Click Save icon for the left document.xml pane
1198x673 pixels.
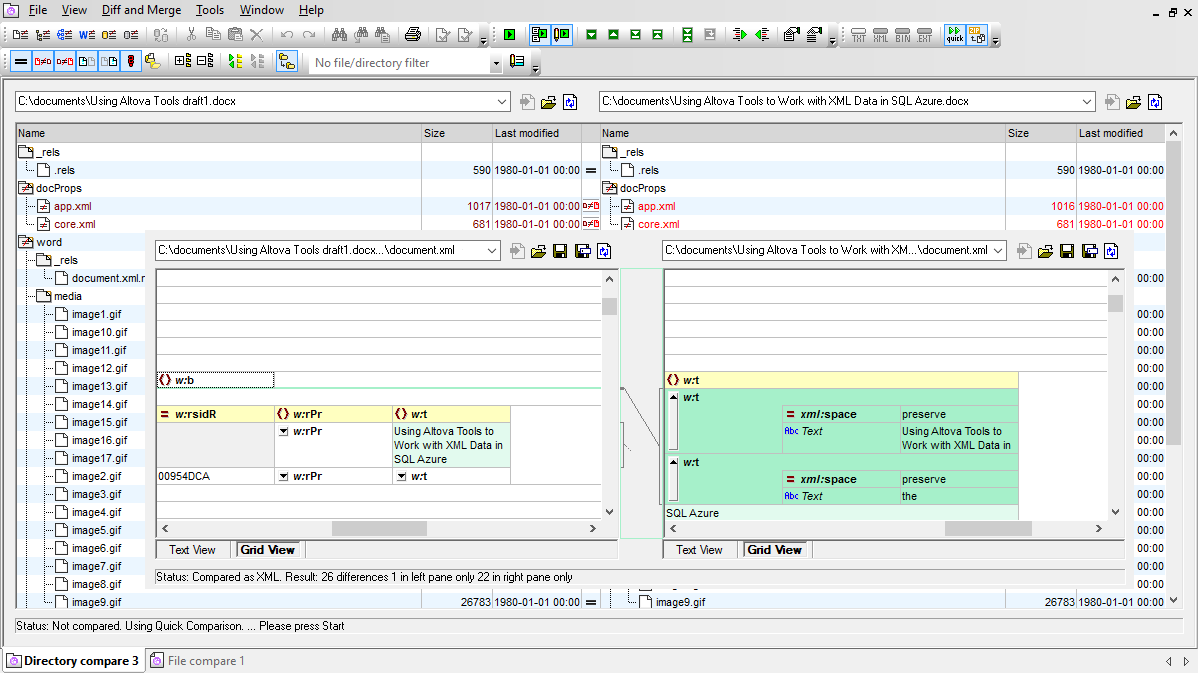point(560,251)
